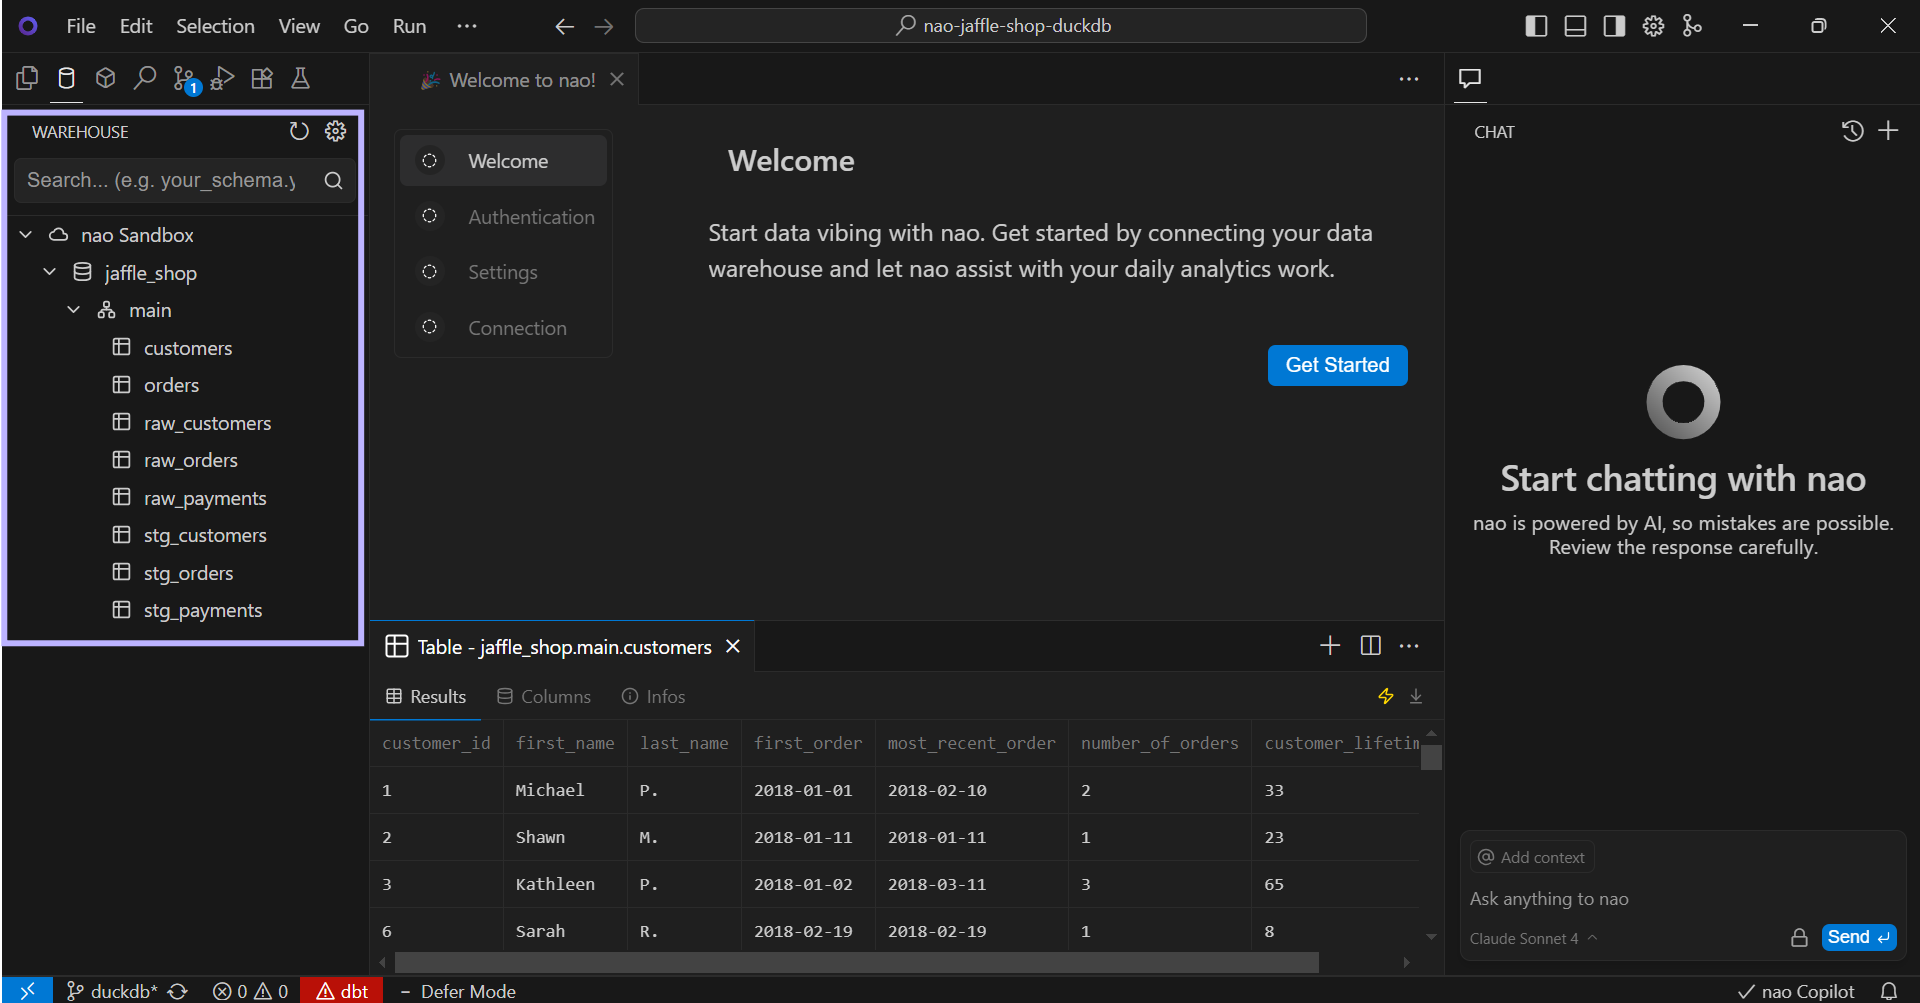
Task: Open the Extensions view icon
Action: (x=262, y=78)
